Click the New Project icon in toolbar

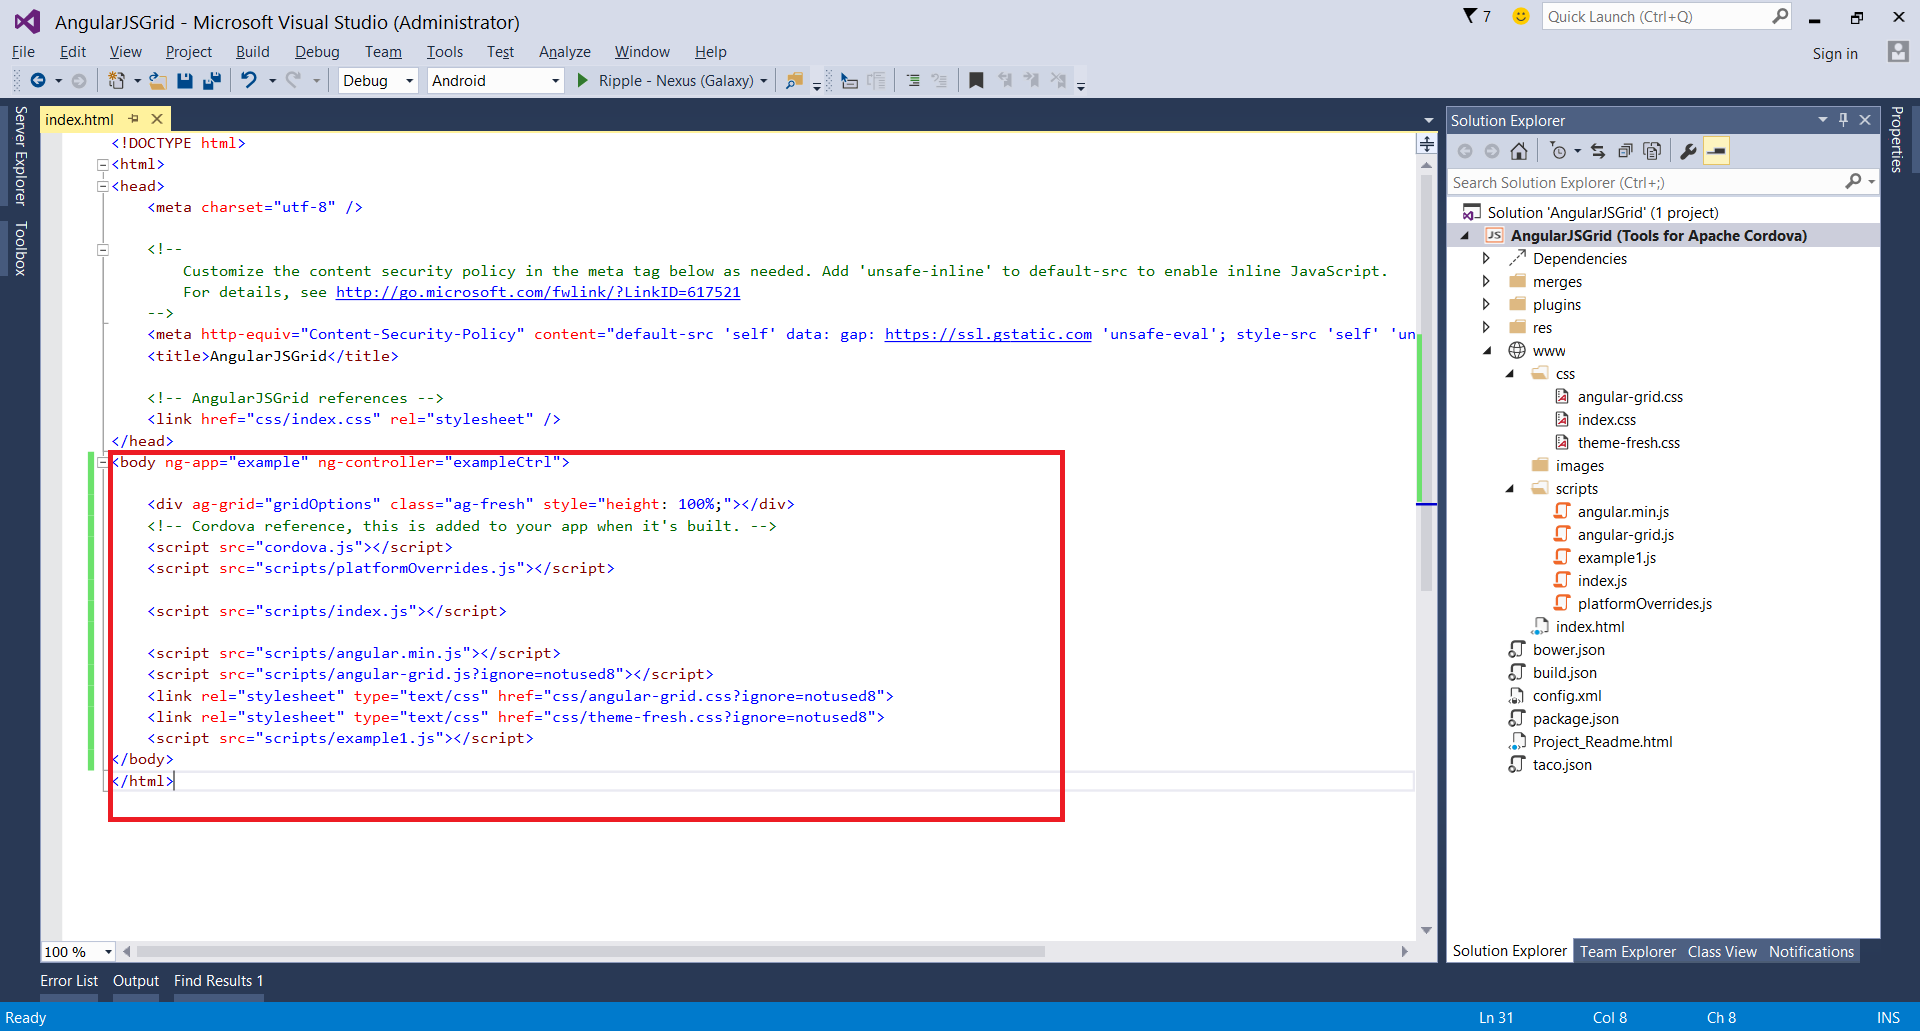(x=117, y=81)
